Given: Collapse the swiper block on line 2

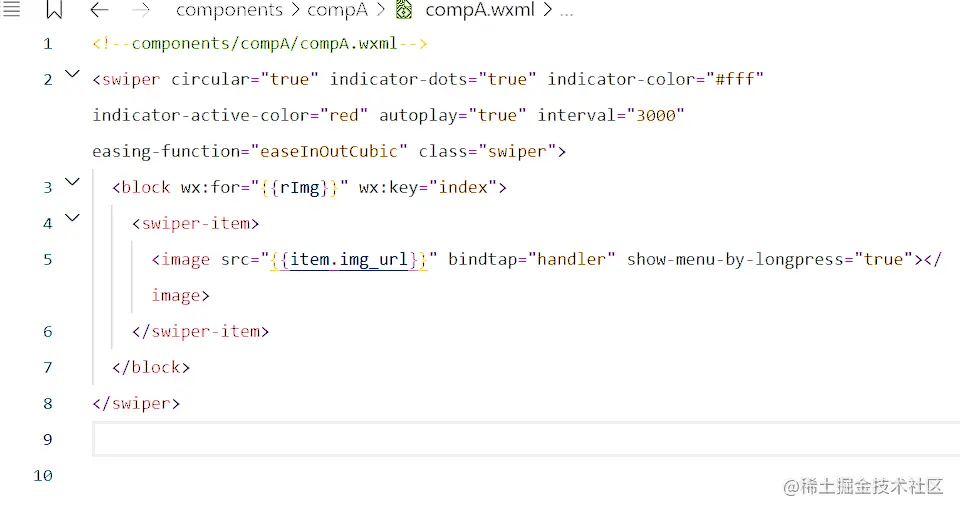Looking at the screenshot, I should pos(72,74).
